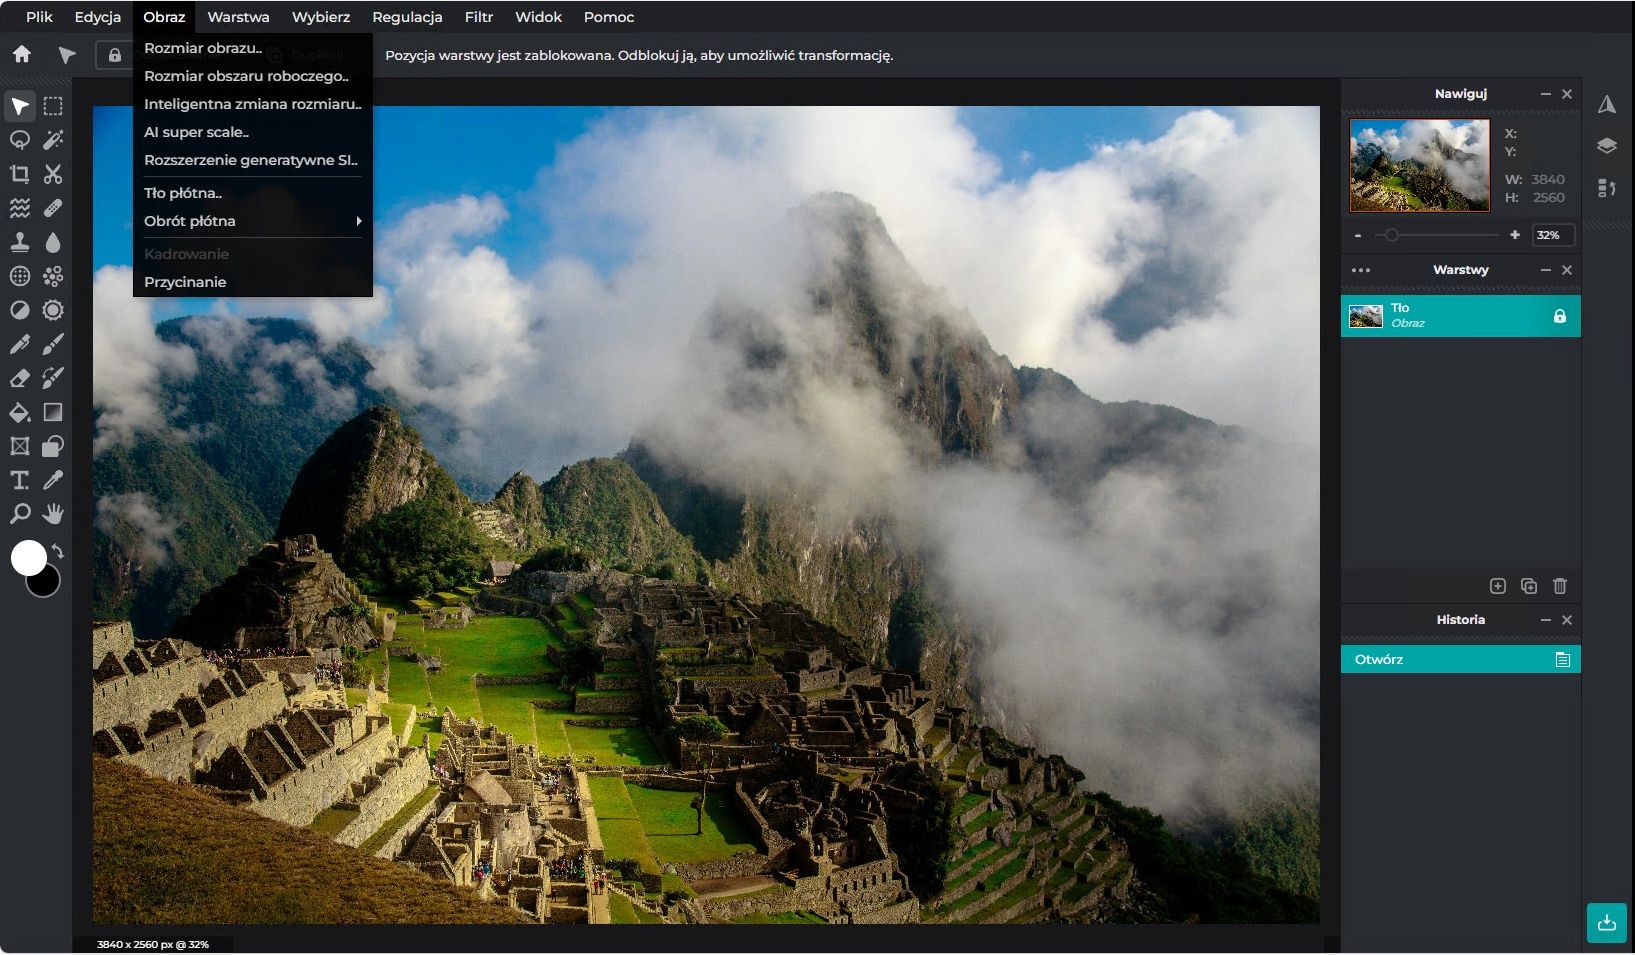Pick the Eraser tool

19,378
